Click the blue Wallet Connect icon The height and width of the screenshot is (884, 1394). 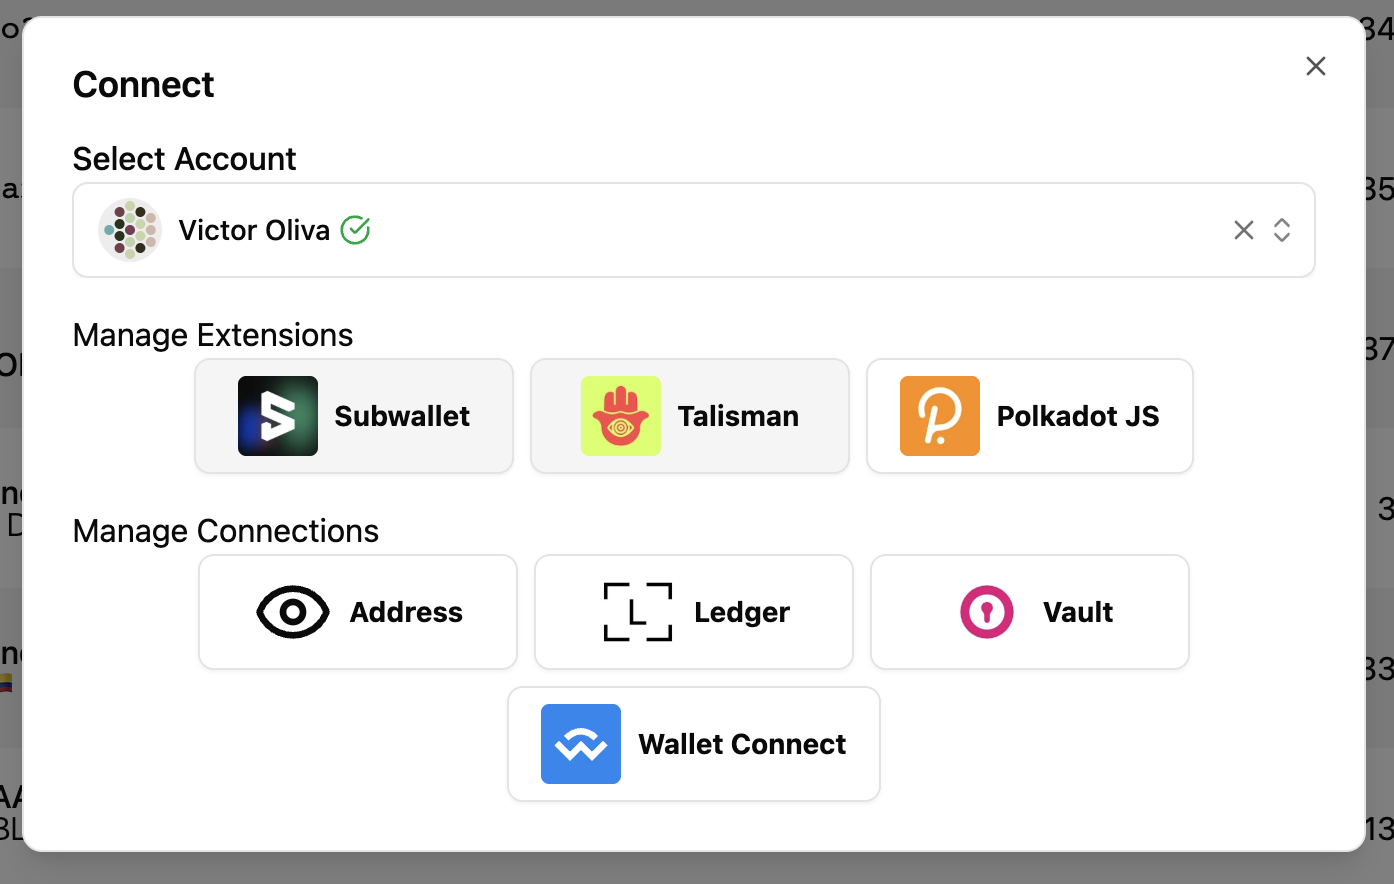tap(581, 744)
